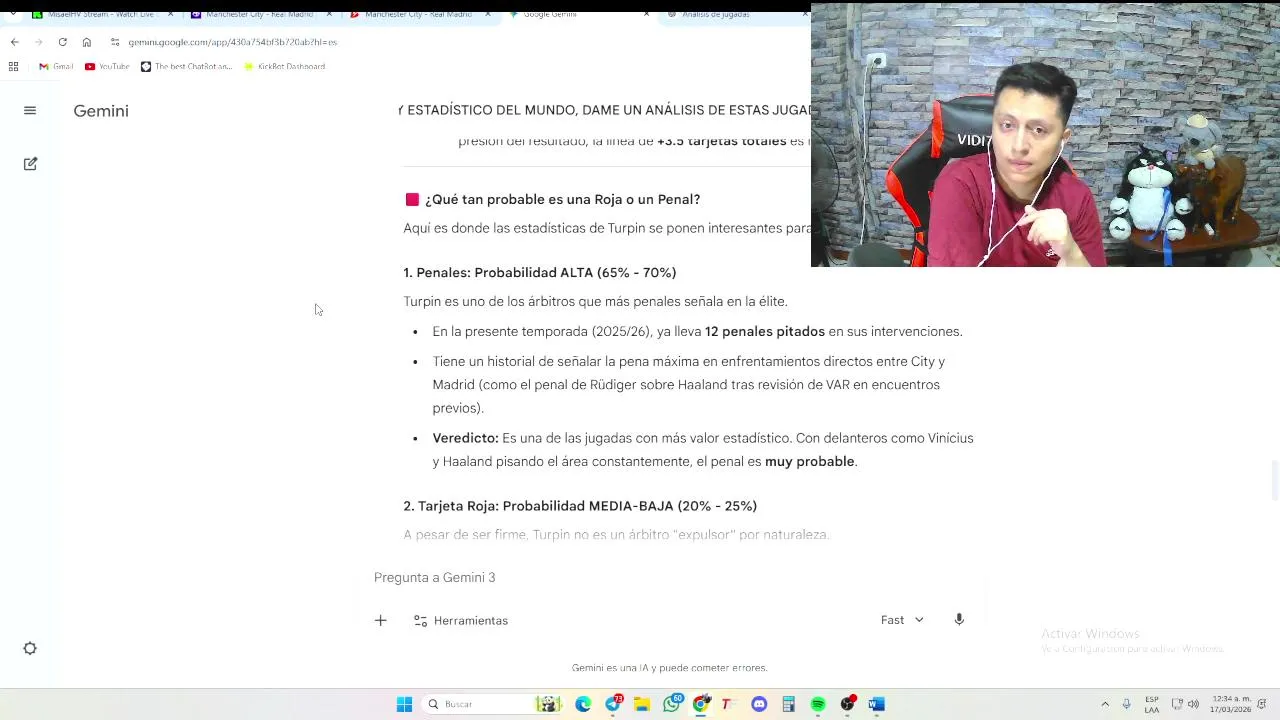This screenshot has height=720, width=1280.
Task: Open Microsoft Edge from taskbar
Action: pyautogui.click(x=583, y=704)
